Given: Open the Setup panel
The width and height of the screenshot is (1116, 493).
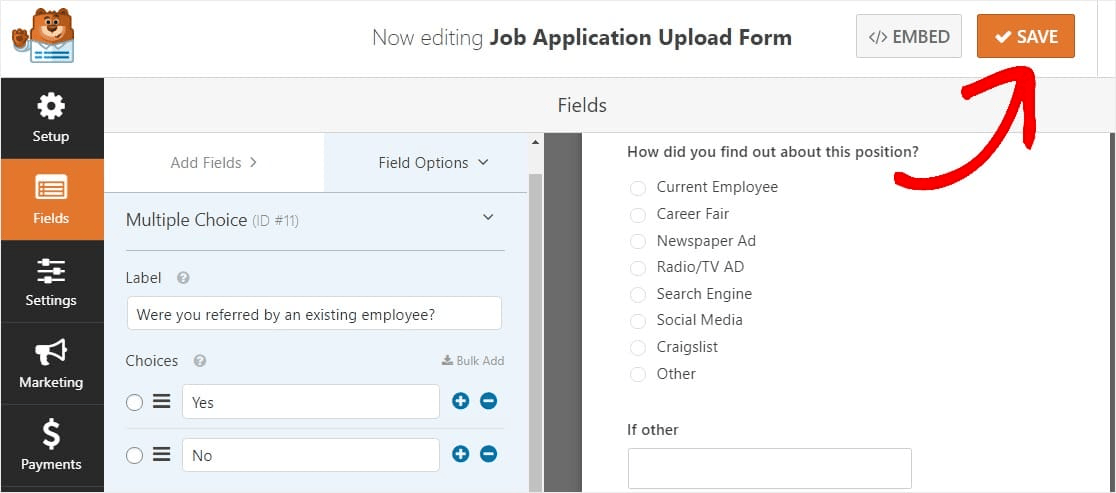Looking at the screenshot, I should tap(51, 118).
